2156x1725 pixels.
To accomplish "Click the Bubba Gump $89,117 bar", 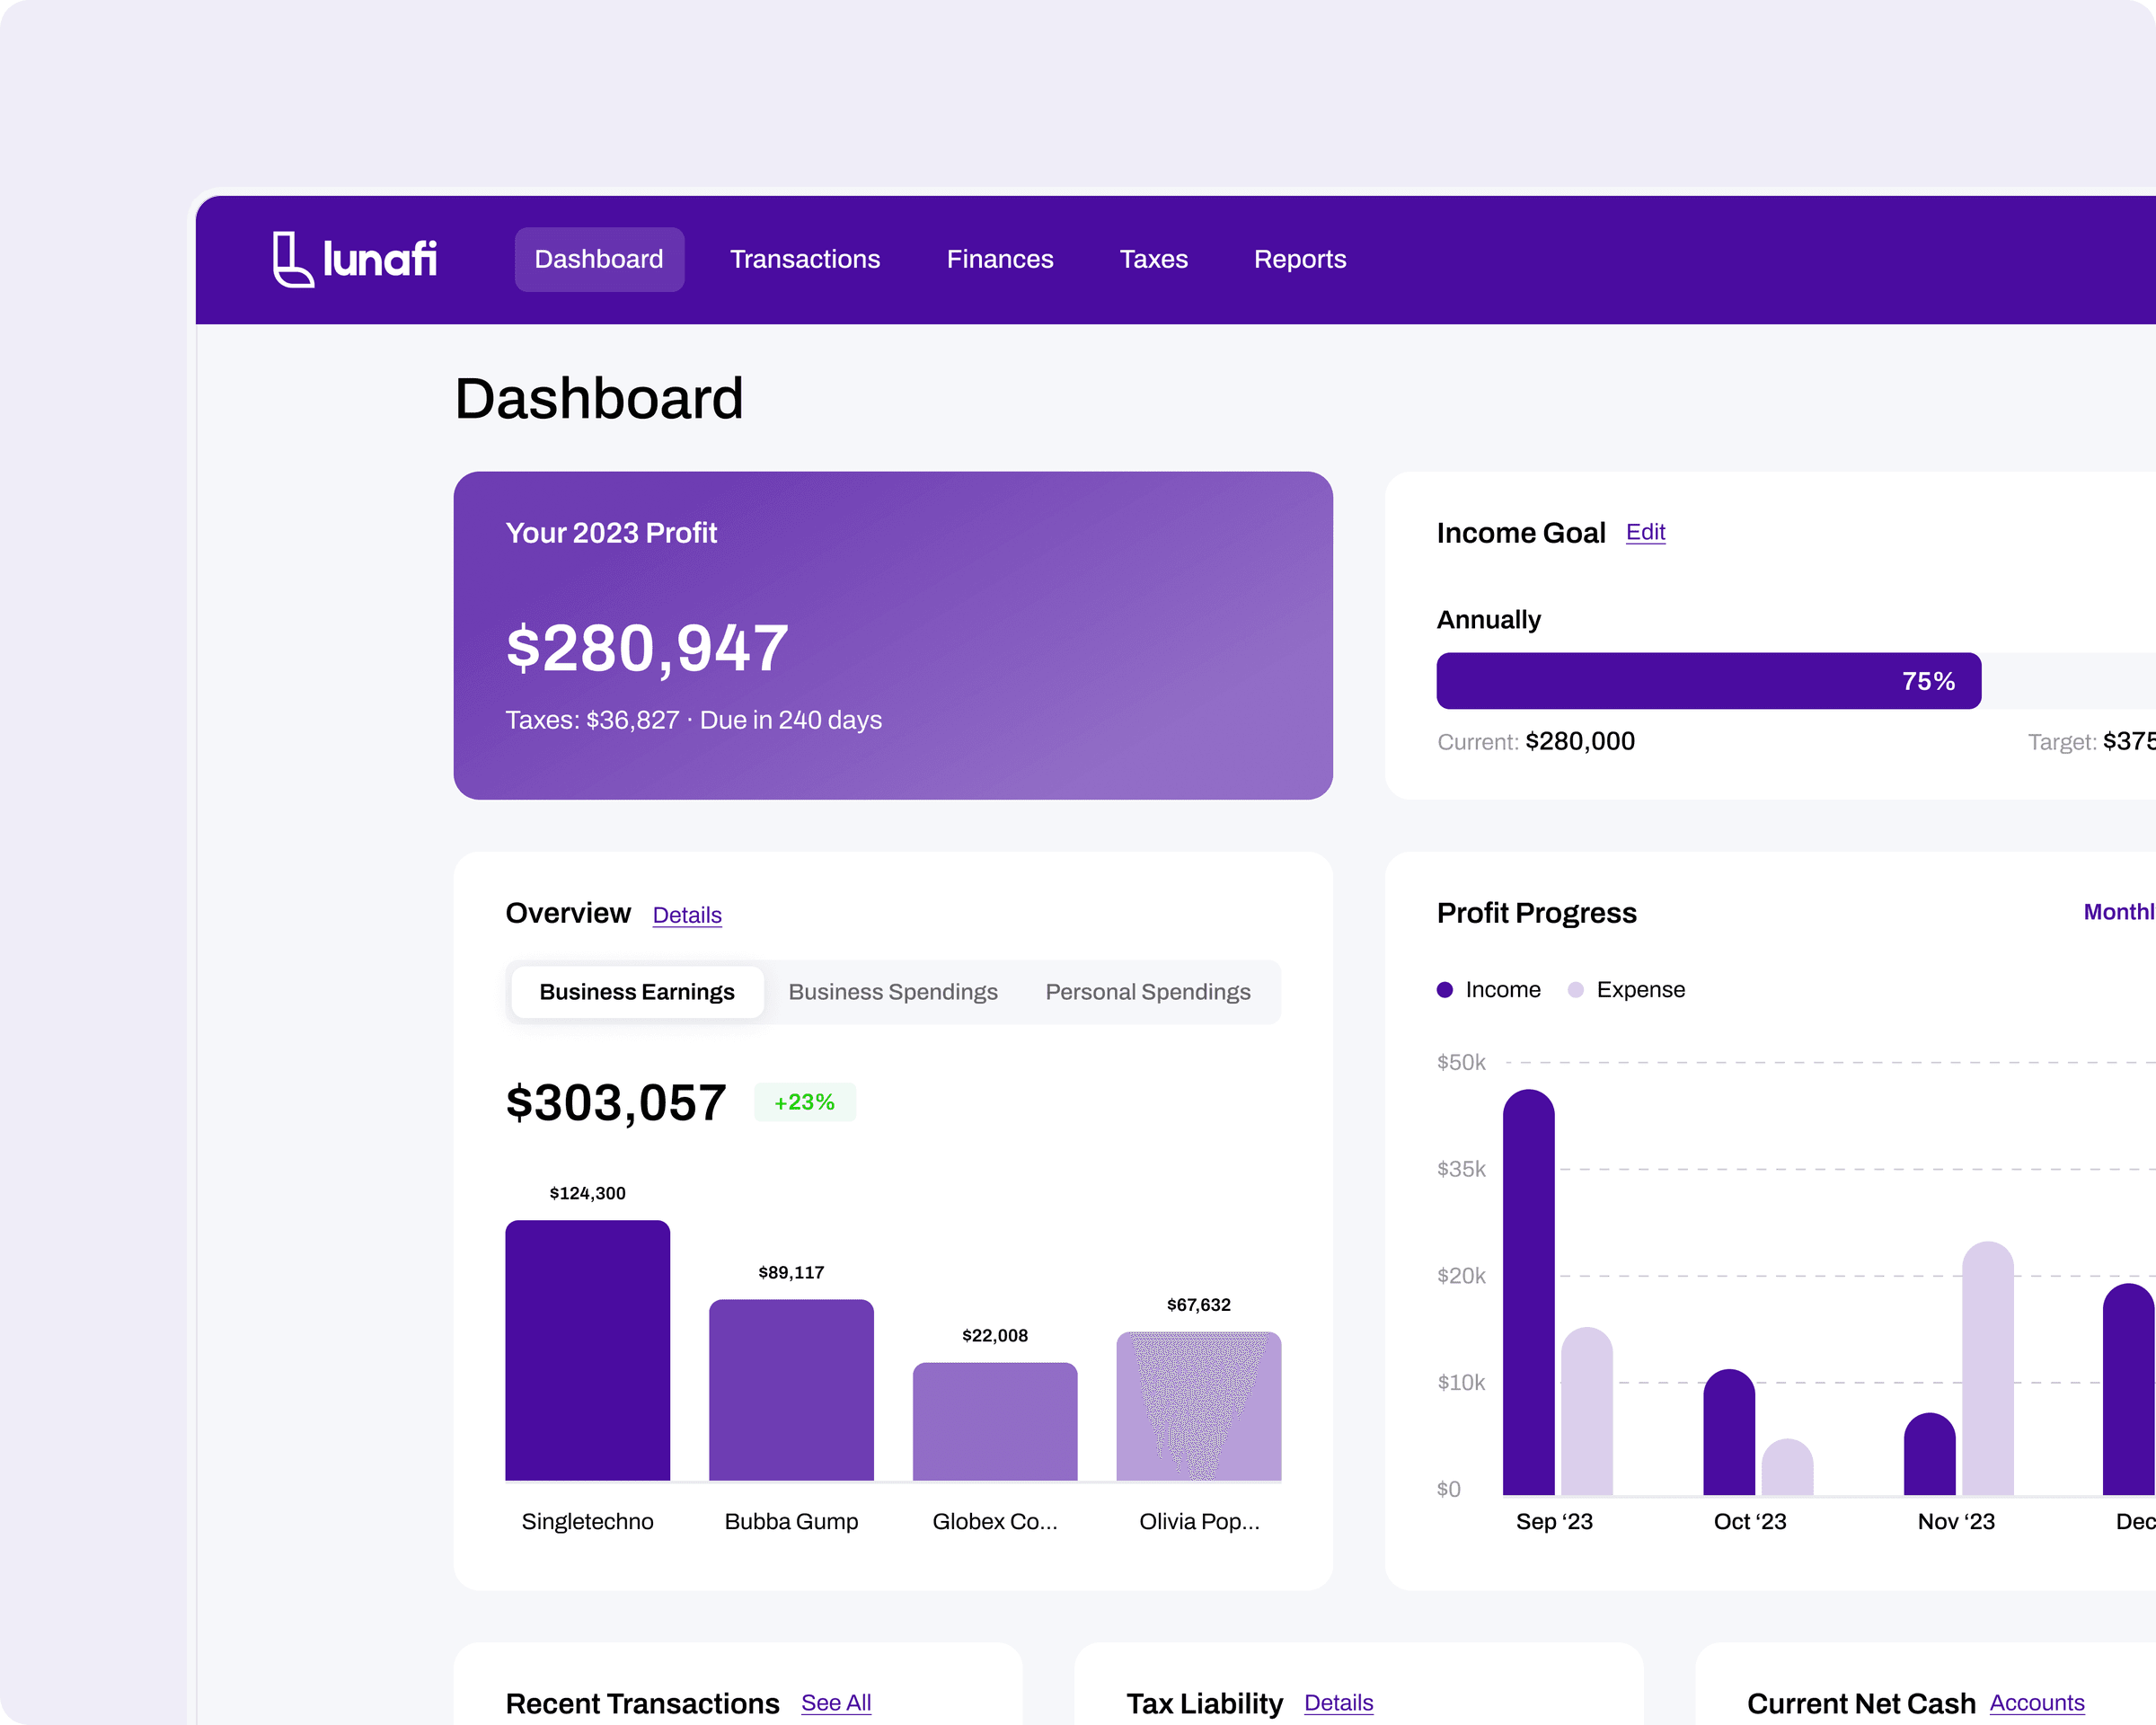I will [791, 1390].
